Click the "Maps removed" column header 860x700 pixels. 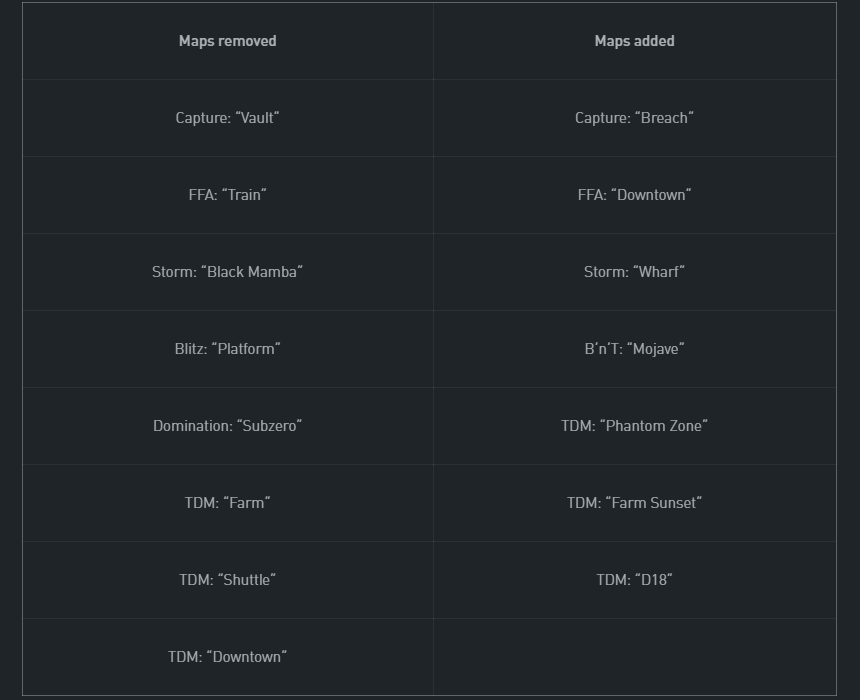[227, 41]
